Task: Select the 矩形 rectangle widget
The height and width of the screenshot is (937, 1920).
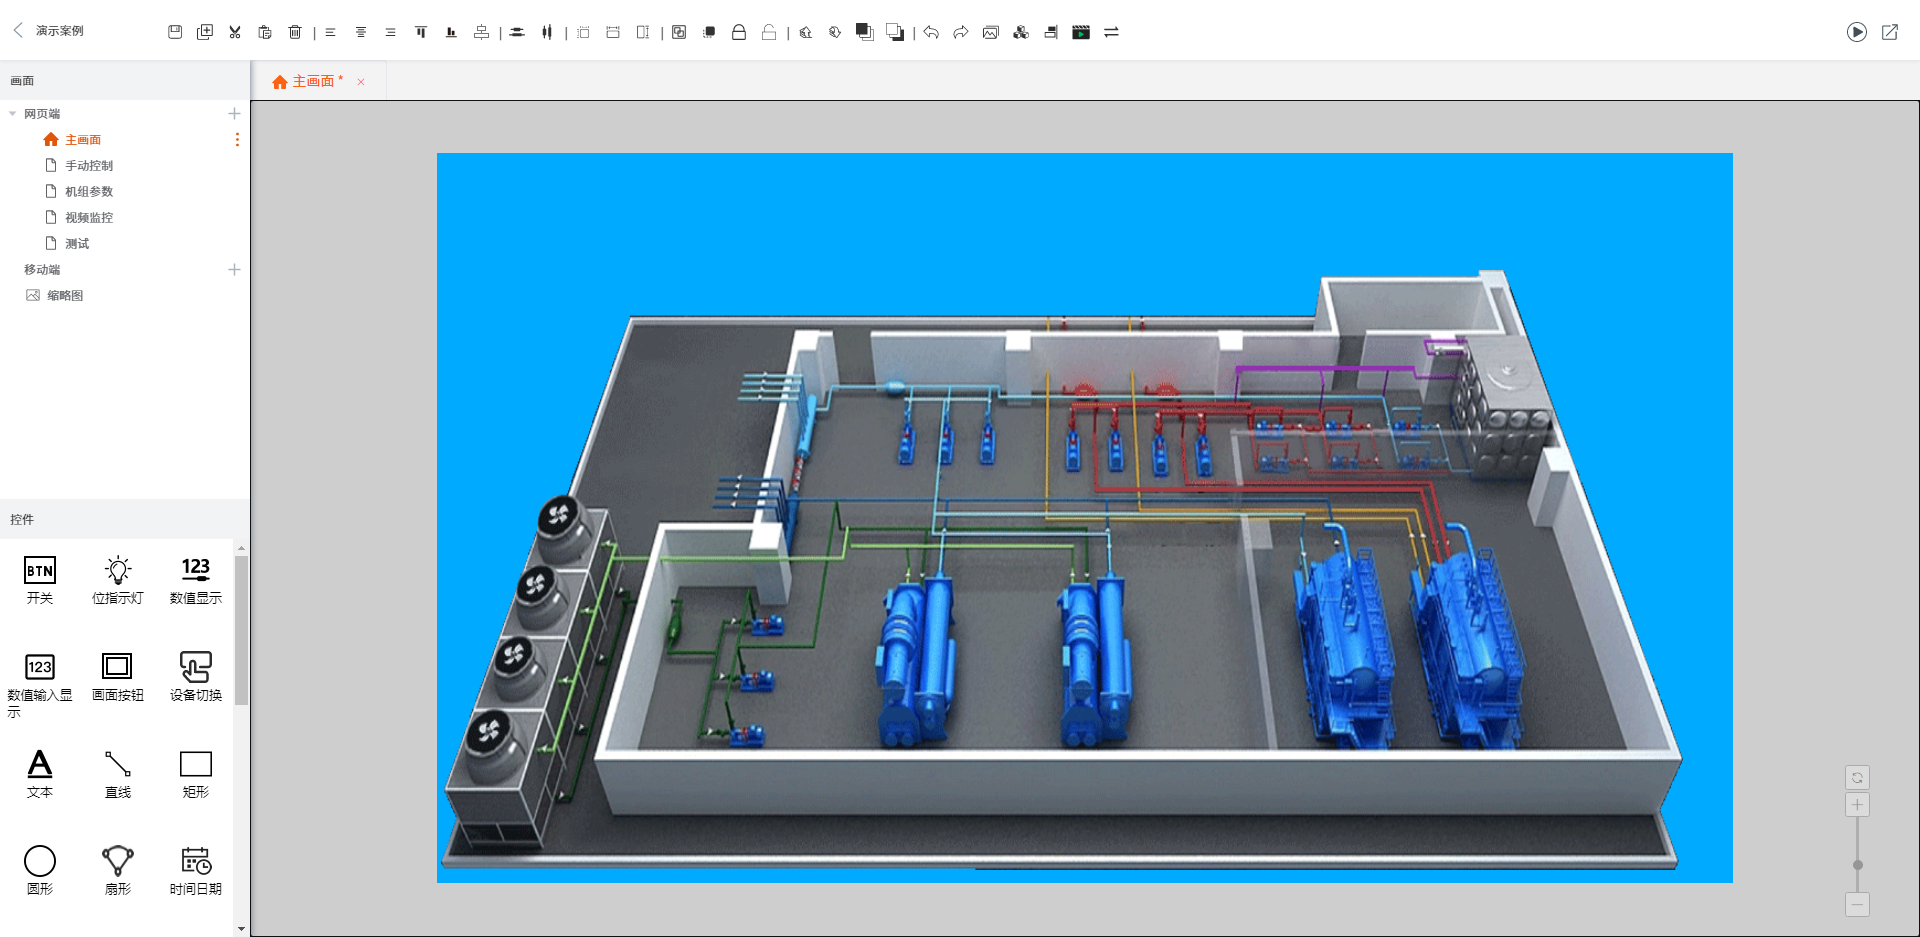Action: [196, 774]
